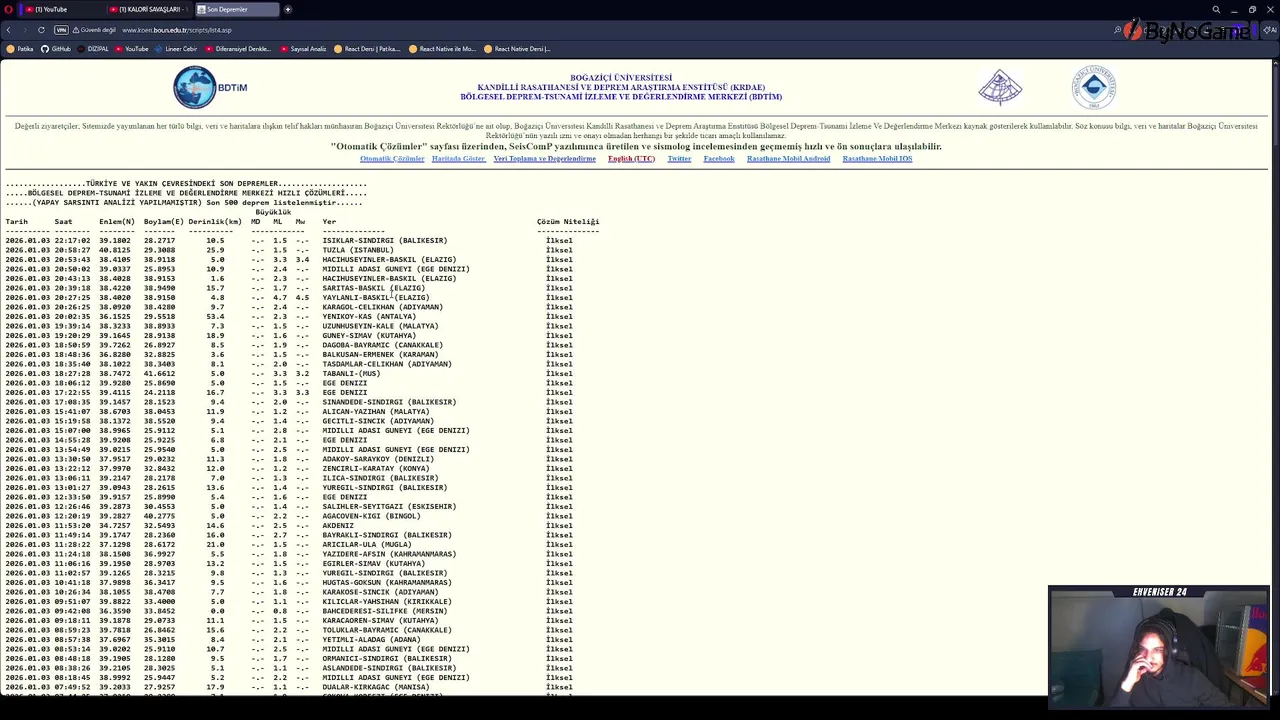Open the GitHub bookmark
Screen dimensions: 1280x720
56,48
